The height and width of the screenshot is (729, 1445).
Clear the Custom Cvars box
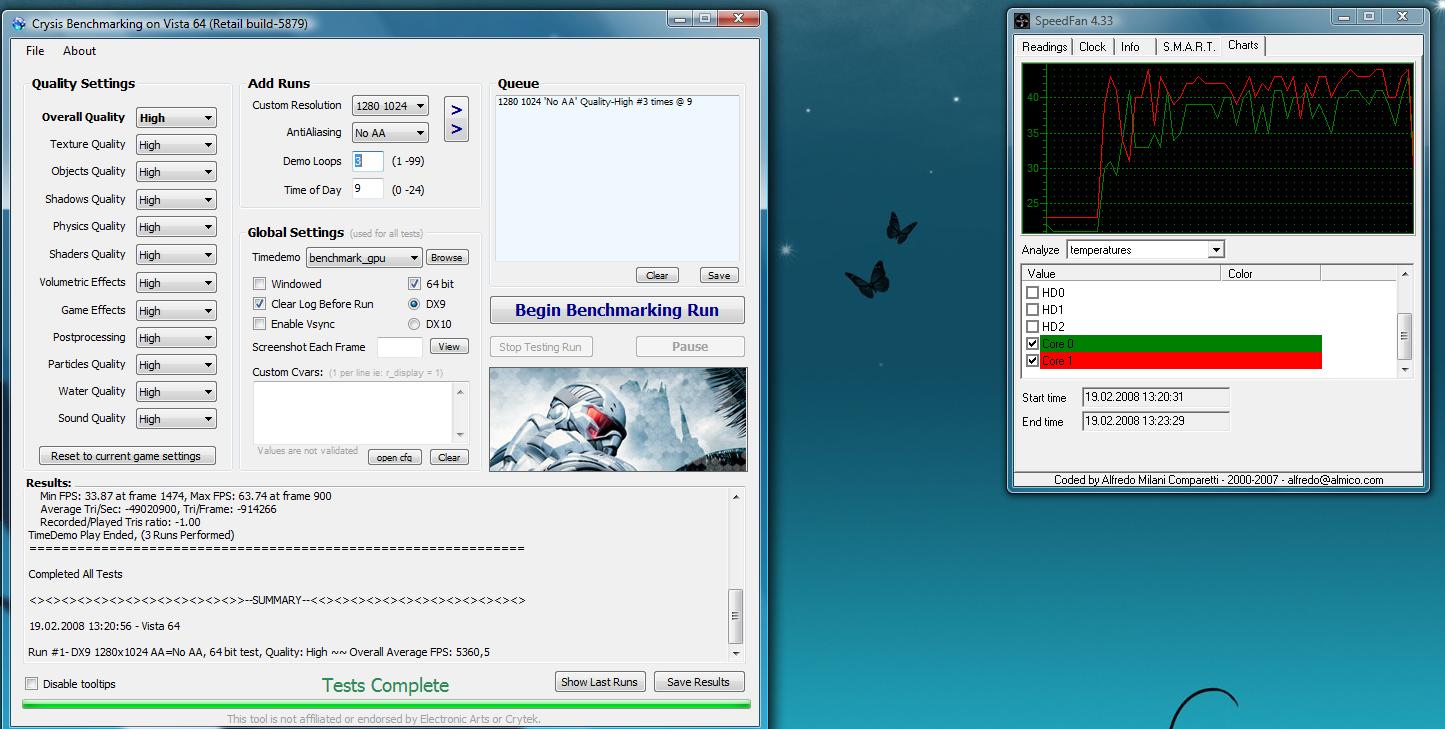pyautogui.click(x=449, y=458)
